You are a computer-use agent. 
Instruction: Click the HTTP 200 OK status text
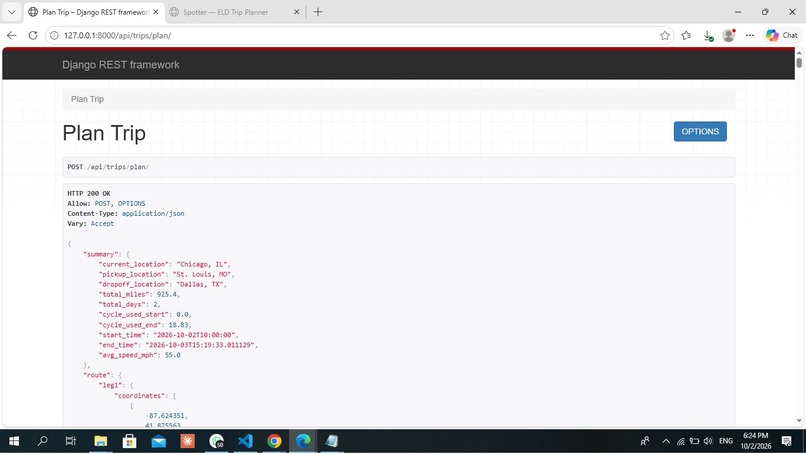point(89,193)
